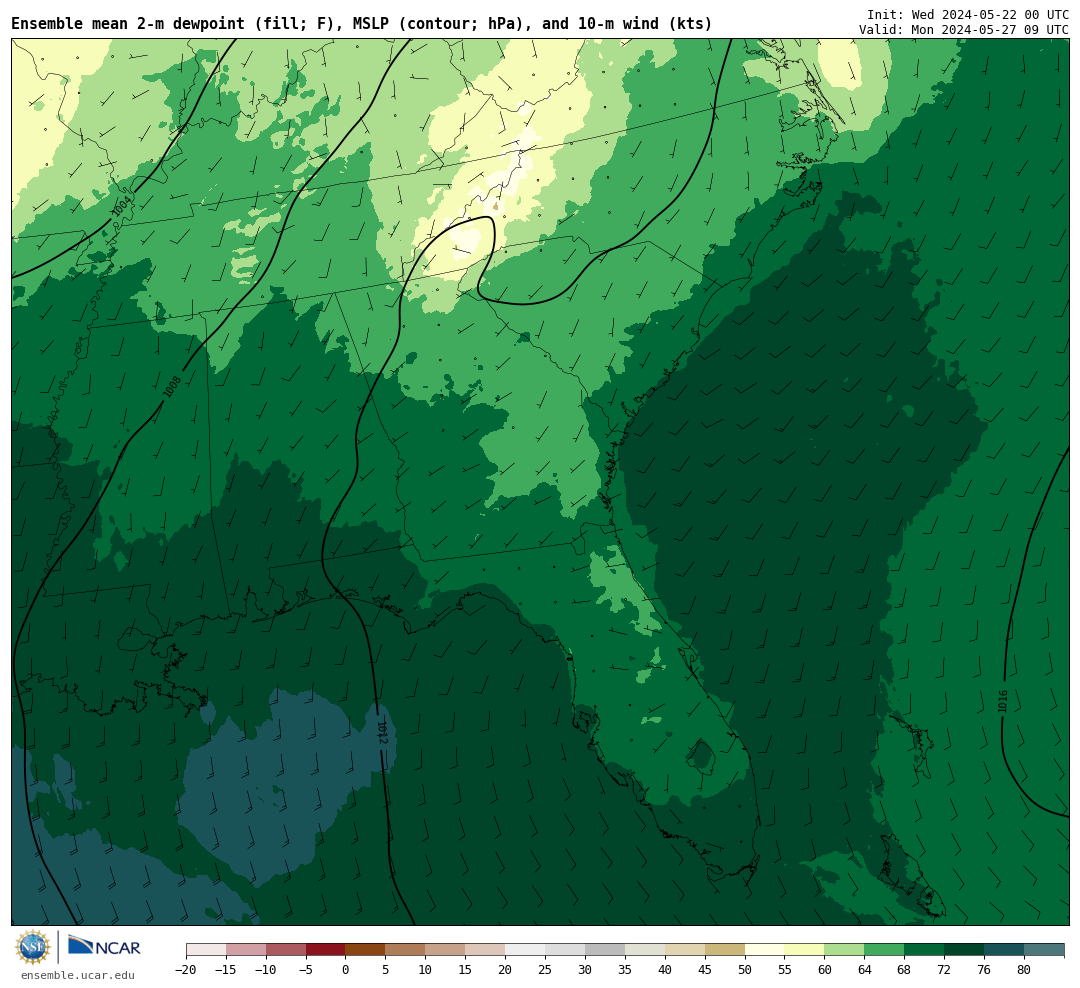Click the 35 to 40 legend swatch
Screen dimensions: 1080x988
645,950
